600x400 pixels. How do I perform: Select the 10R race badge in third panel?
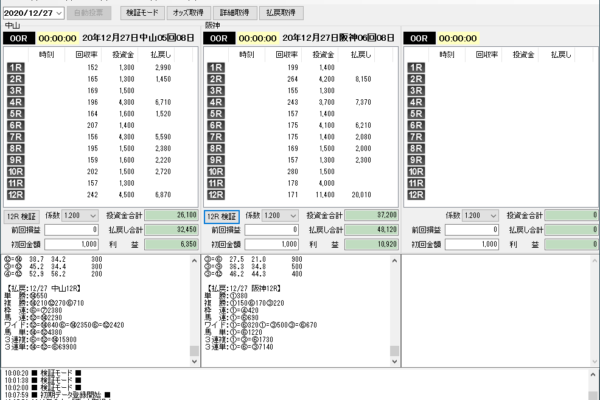pos(416,171)
